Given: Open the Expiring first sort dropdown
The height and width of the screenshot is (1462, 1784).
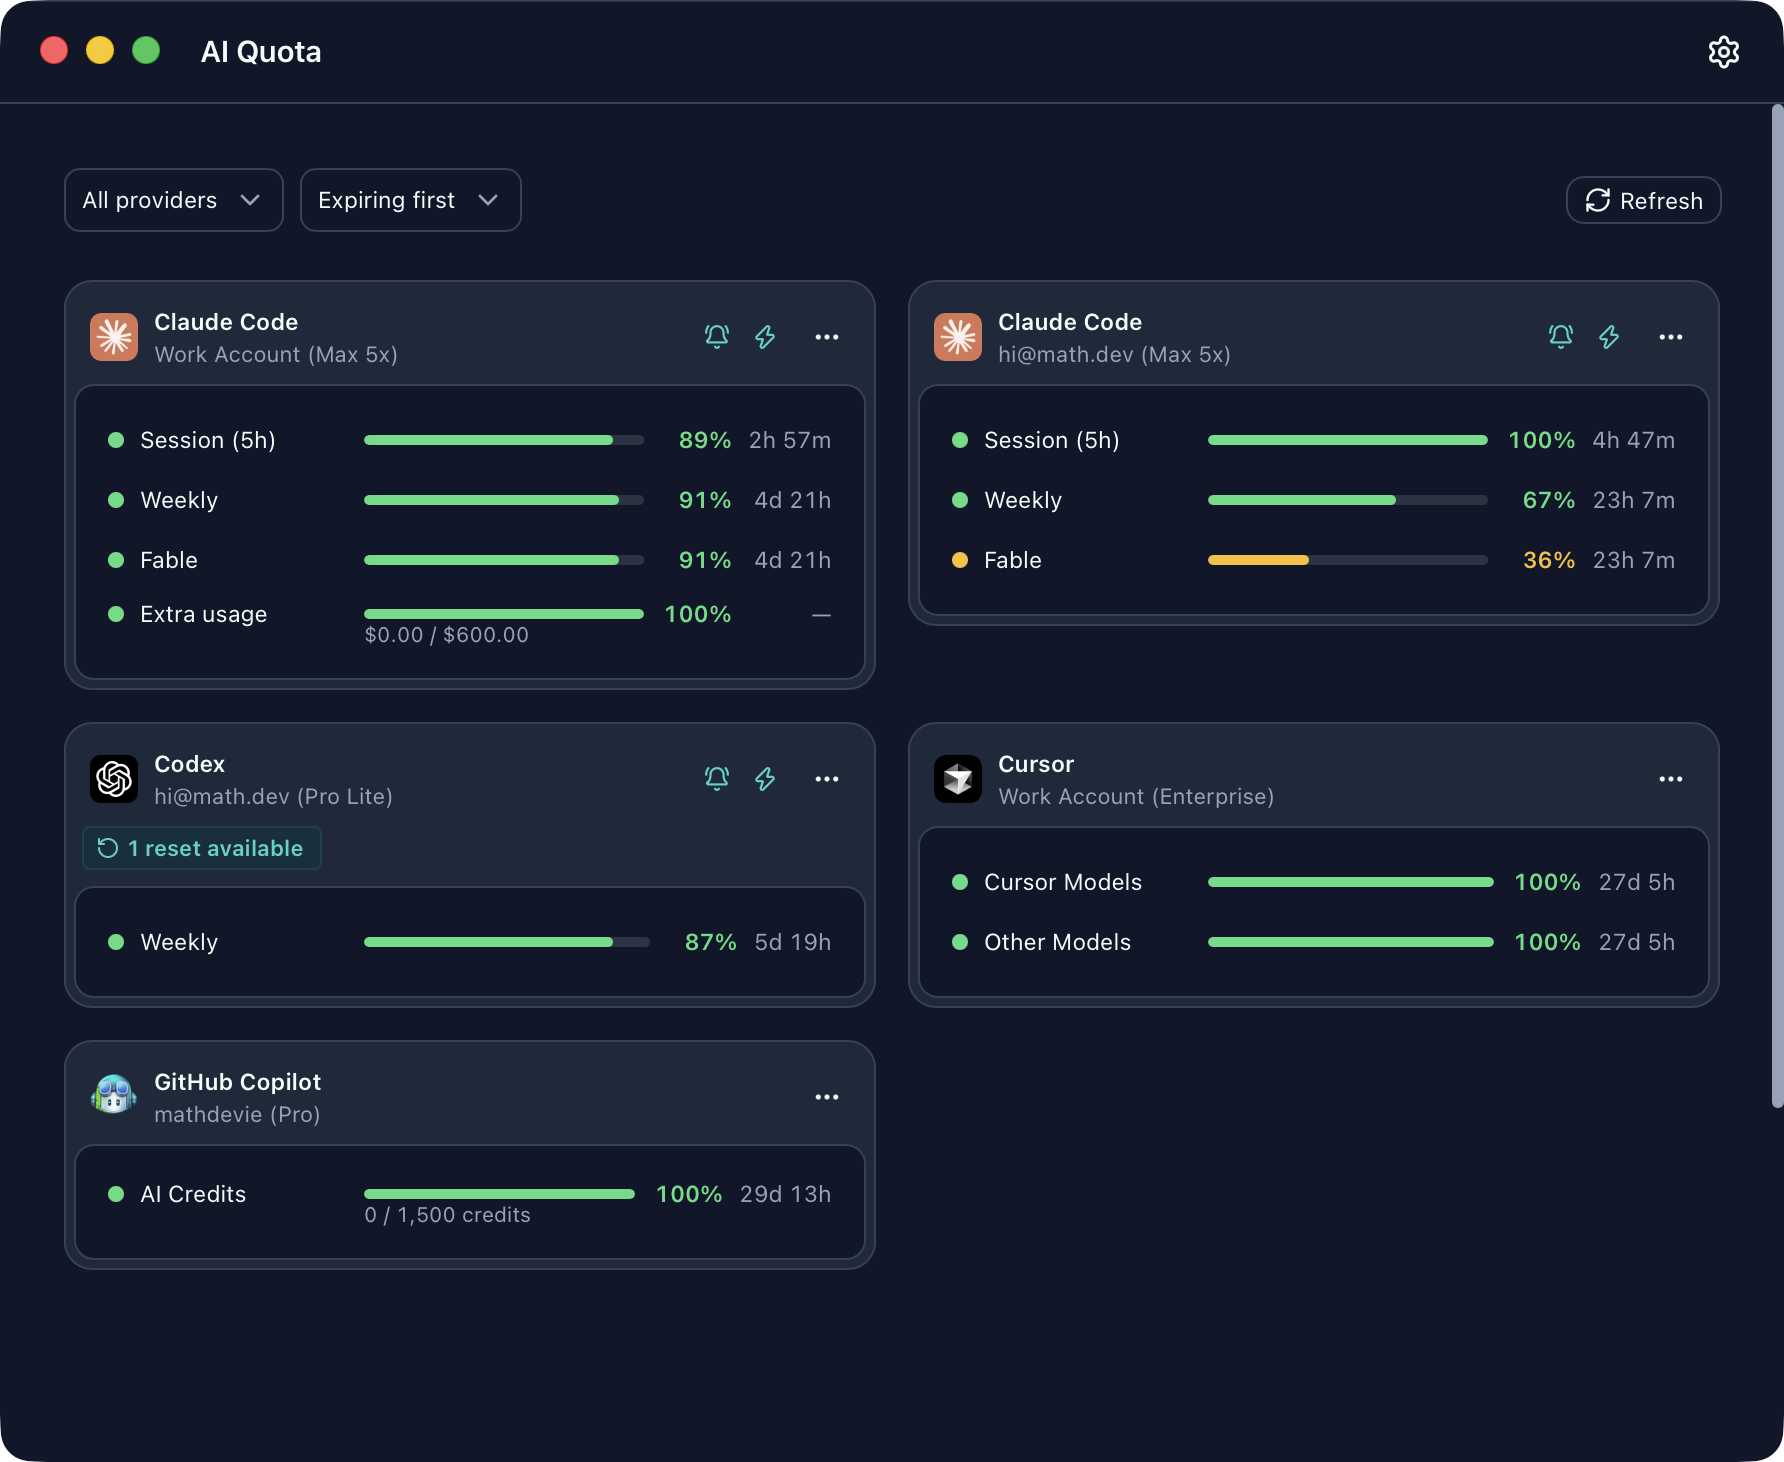Looking at the screenshot, I should [410, 200].
